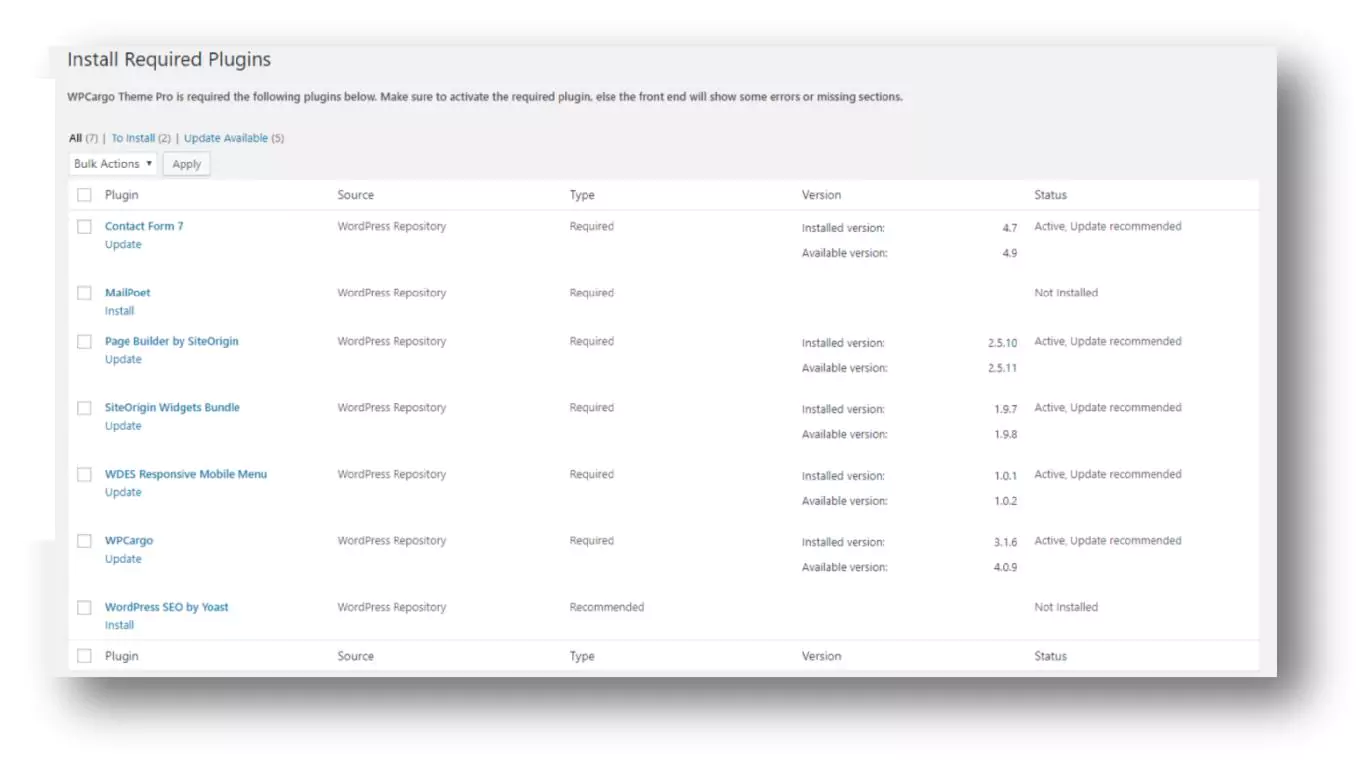Open the MailPoet plugin link
The image size is (1370, 770).
[x=127, y=293]
